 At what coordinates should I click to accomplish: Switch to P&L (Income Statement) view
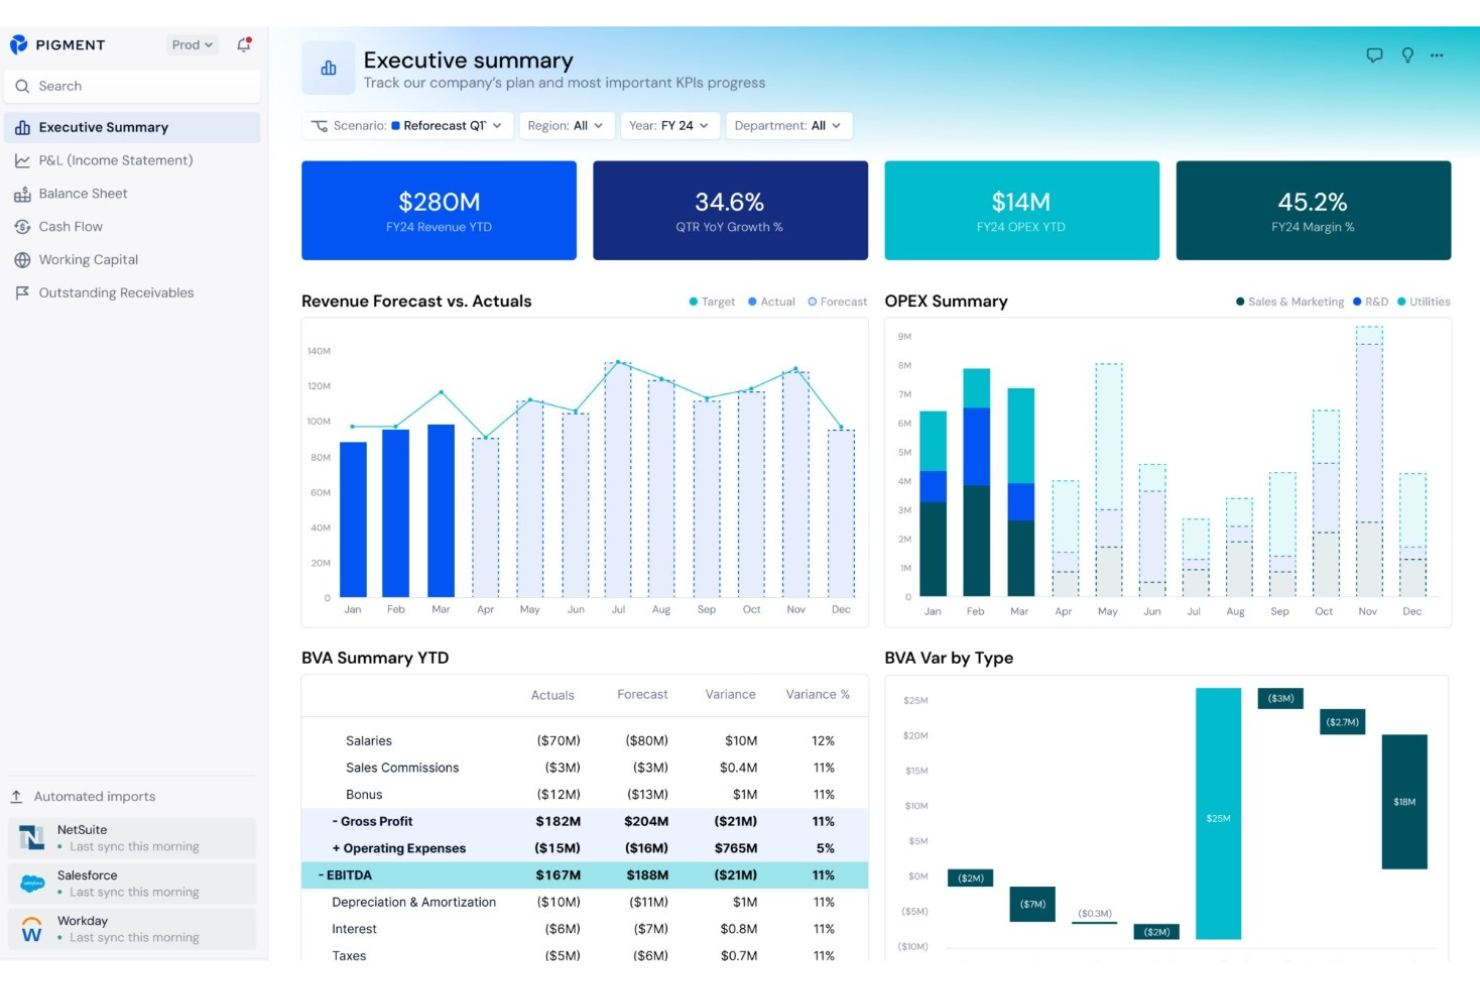116,160
